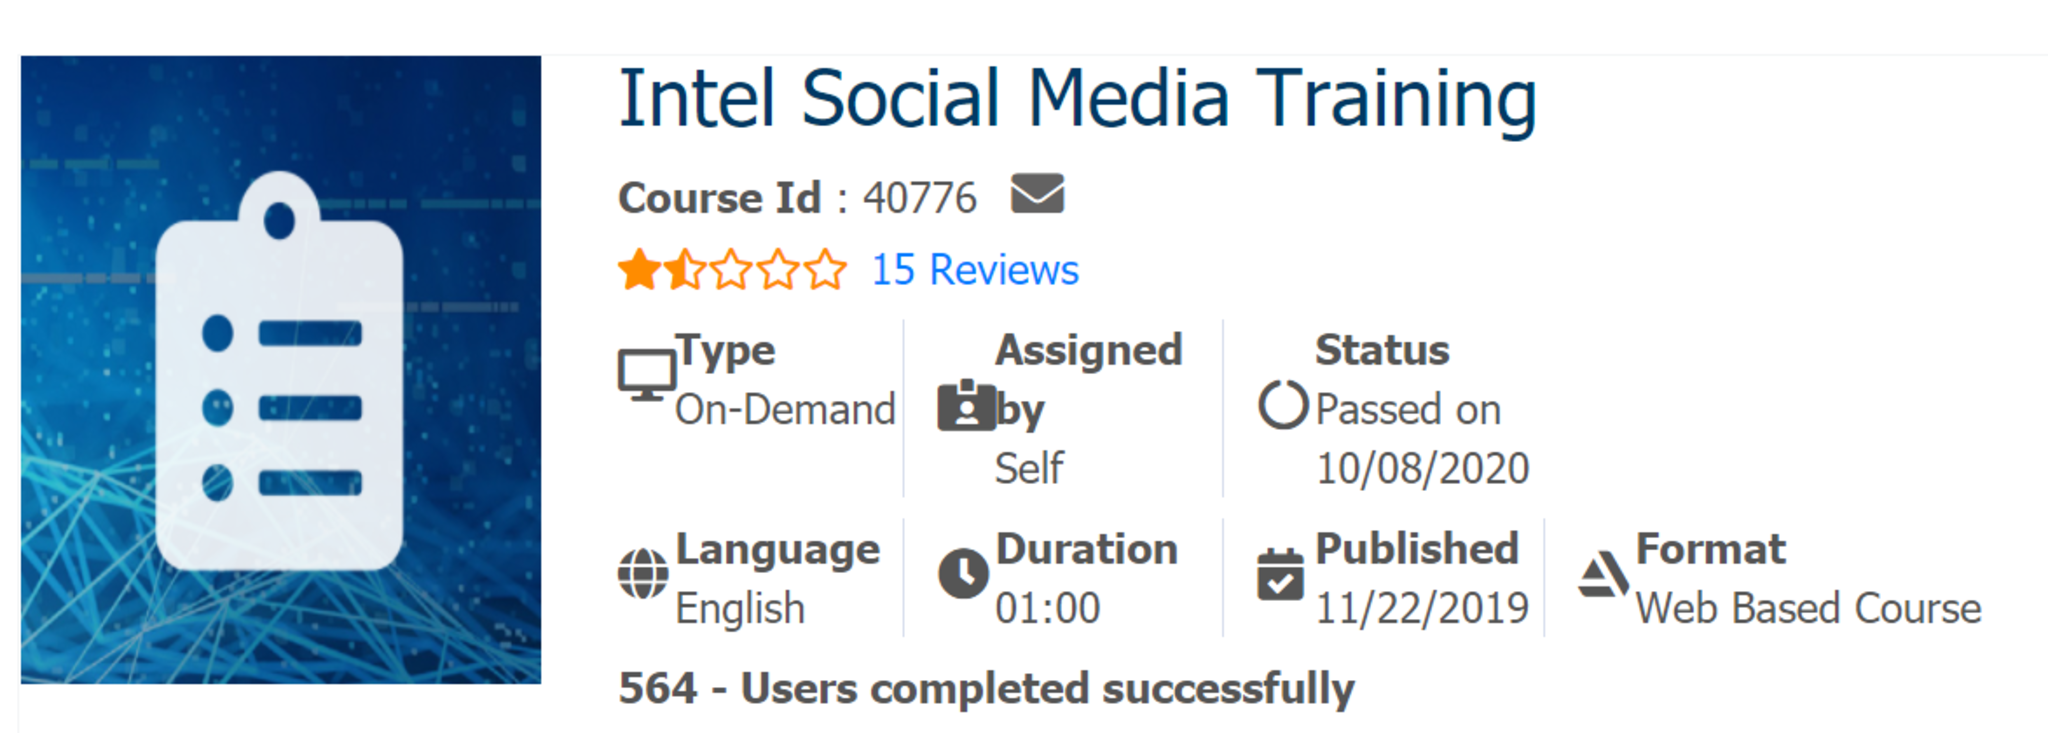Click the envelope email icon
Screen dimensions: 2048x733
(x=1037, y=194)
